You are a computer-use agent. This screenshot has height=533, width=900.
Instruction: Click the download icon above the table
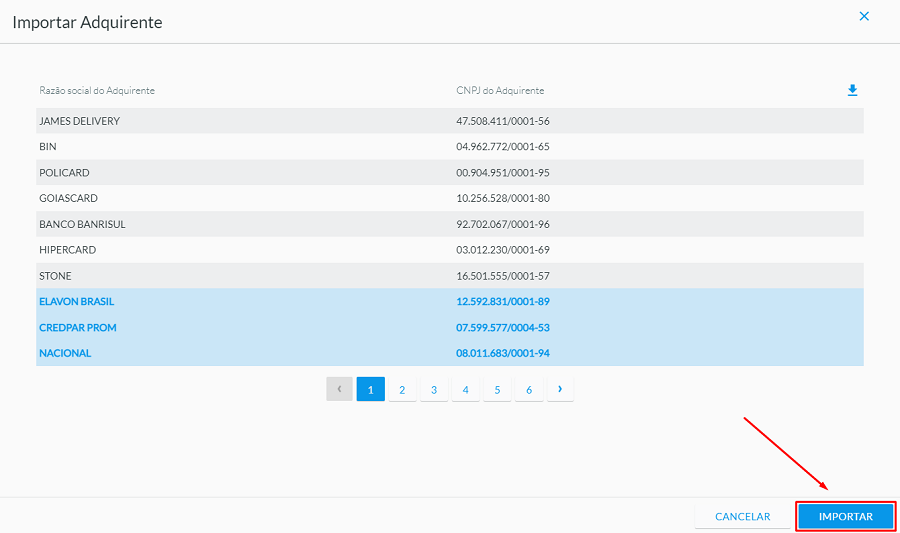click(852, 90)
